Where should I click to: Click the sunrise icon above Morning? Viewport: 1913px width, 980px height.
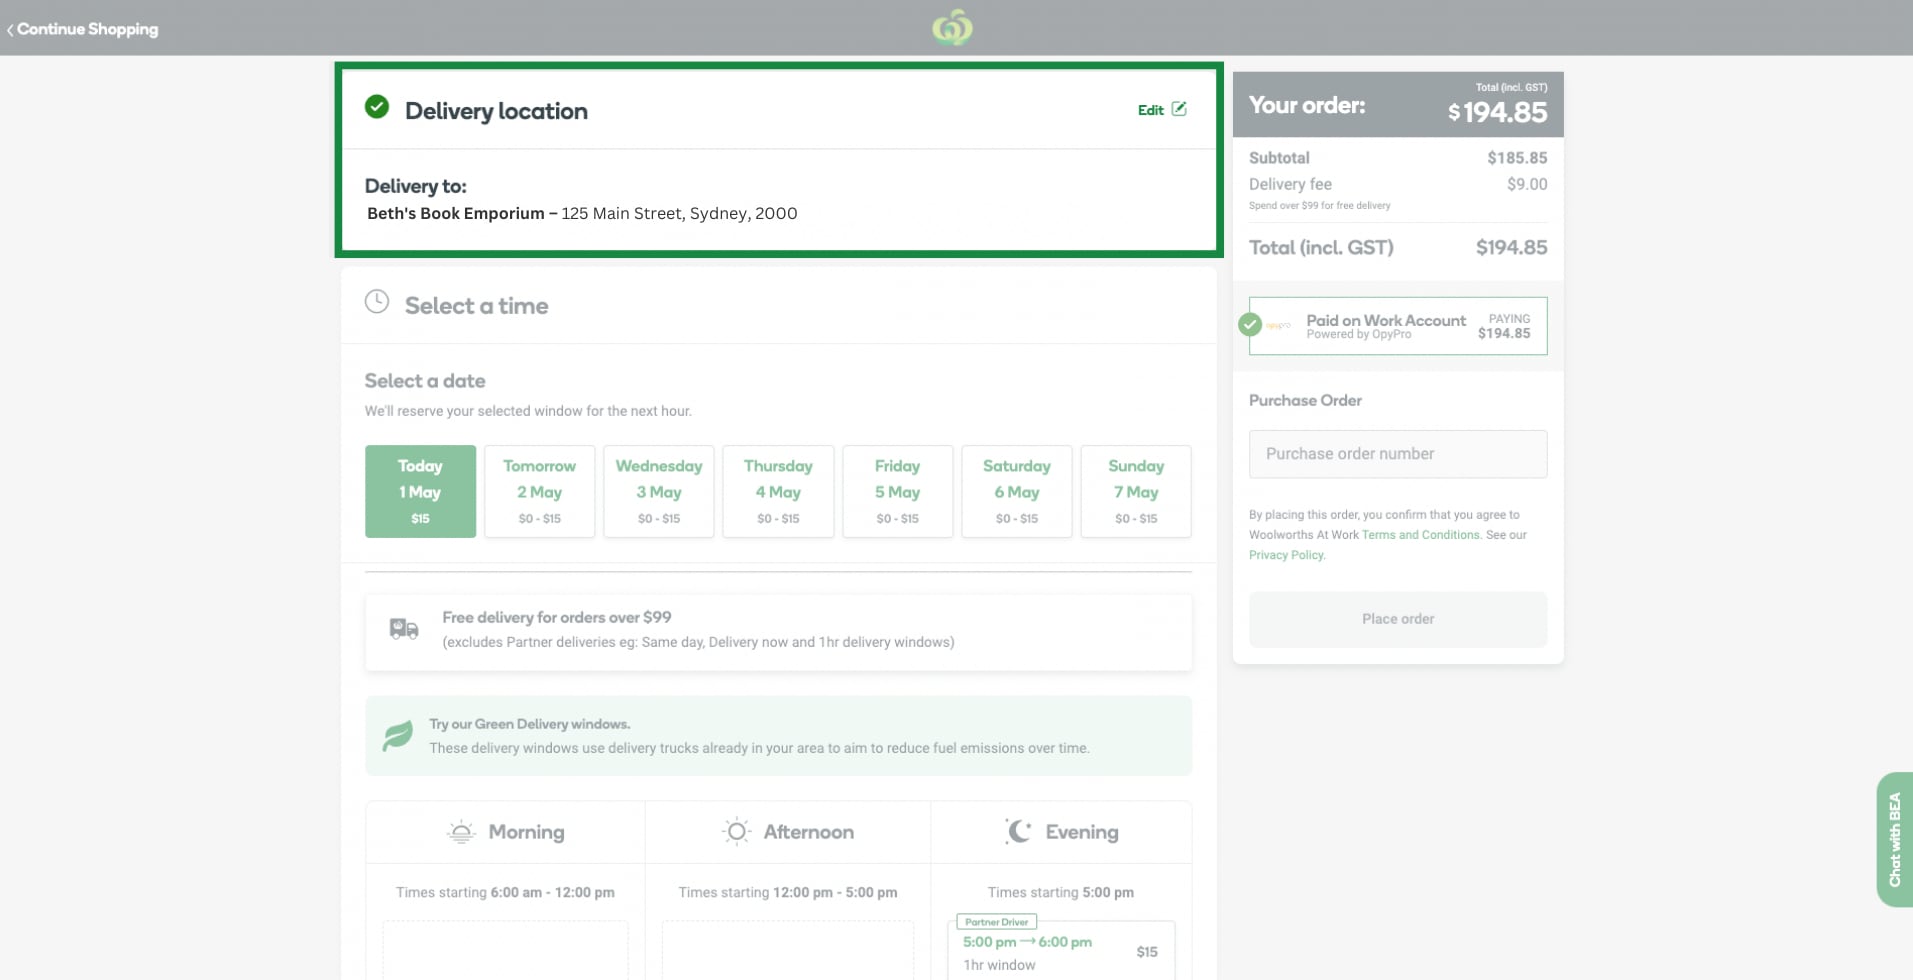461,831
